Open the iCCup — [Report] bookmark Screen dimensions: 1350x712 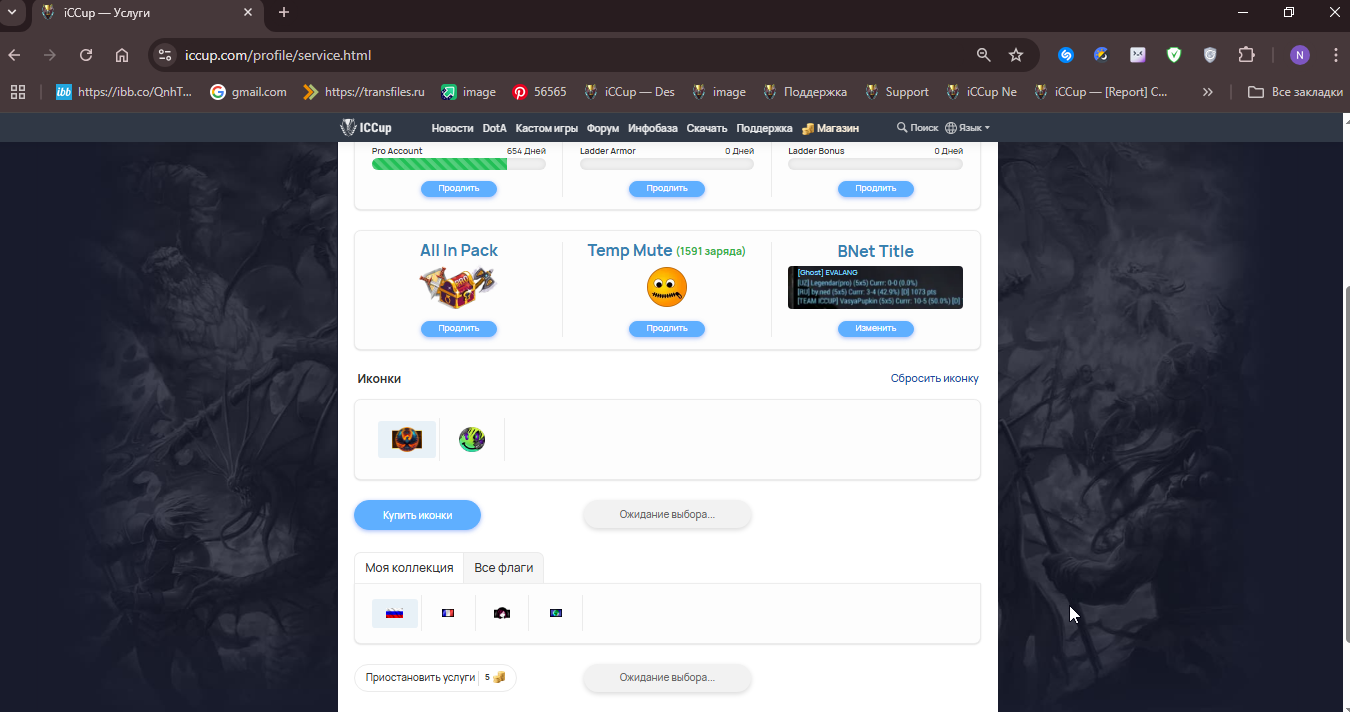click(x=1100, y=92)
